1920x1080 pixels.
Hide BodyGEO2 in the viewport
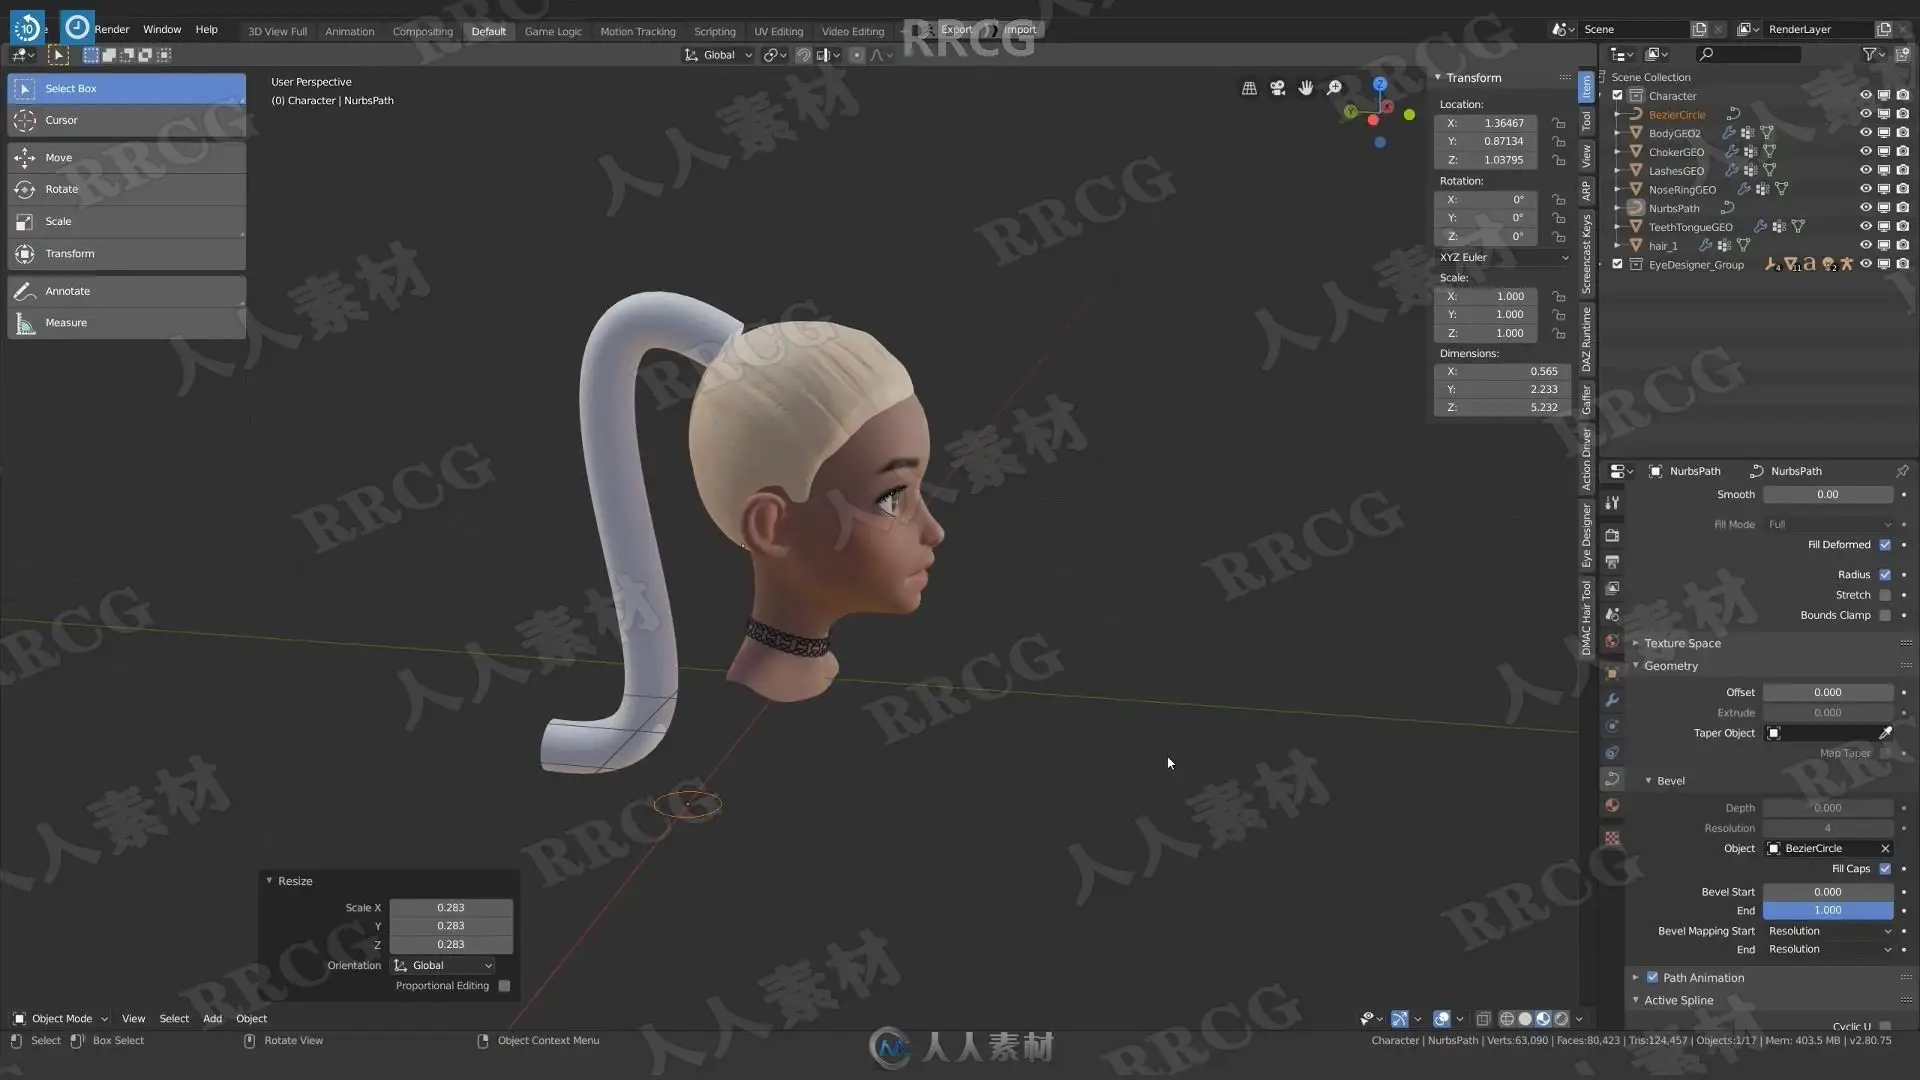[x=1865, y=133]
